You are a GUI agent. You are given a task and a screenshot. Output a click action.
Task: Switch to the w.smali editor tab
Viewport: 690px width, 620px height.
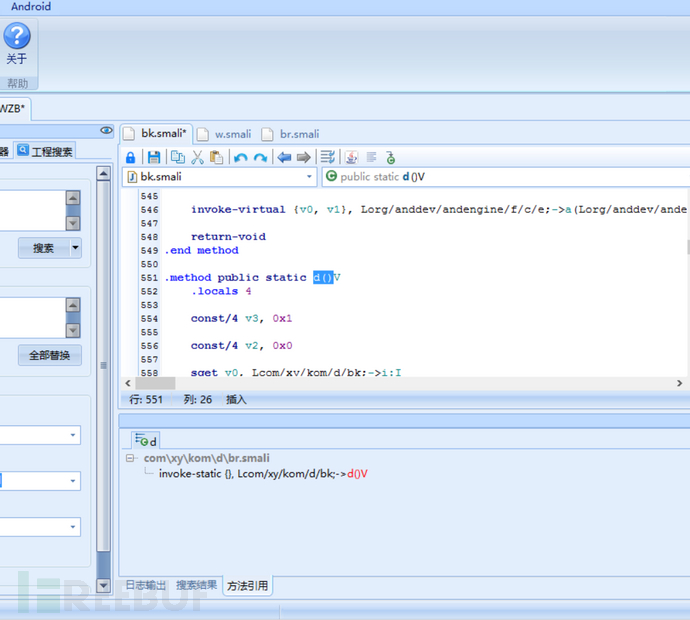[x=225, y=134]
